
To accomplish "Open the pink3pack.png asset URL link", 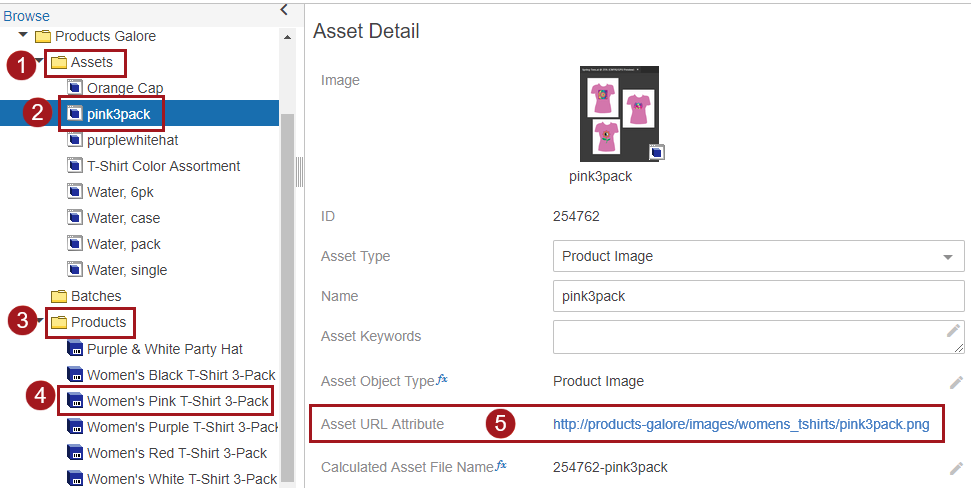I will 740,424.
